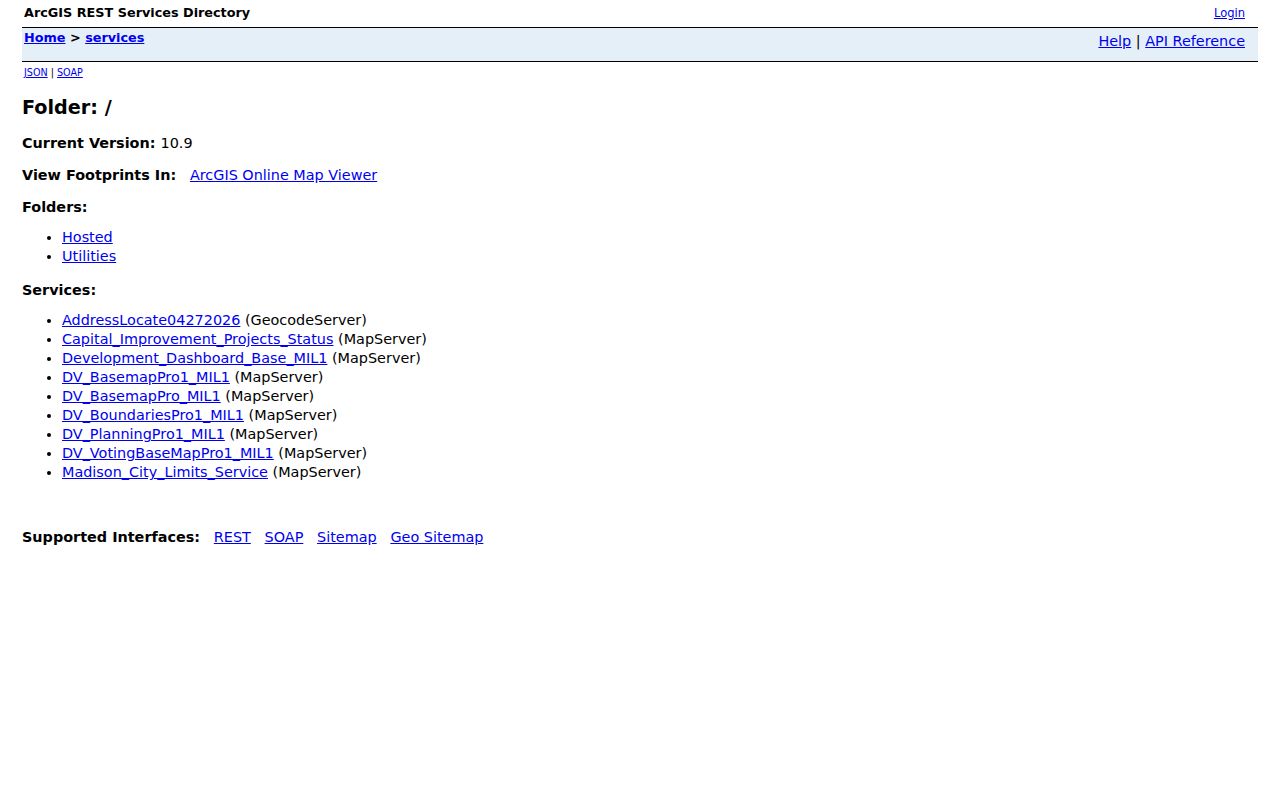Open the API Reference link
The height and width of the screenshot is (800, 1280).
pyautogui.click(x=1195, y=41)
